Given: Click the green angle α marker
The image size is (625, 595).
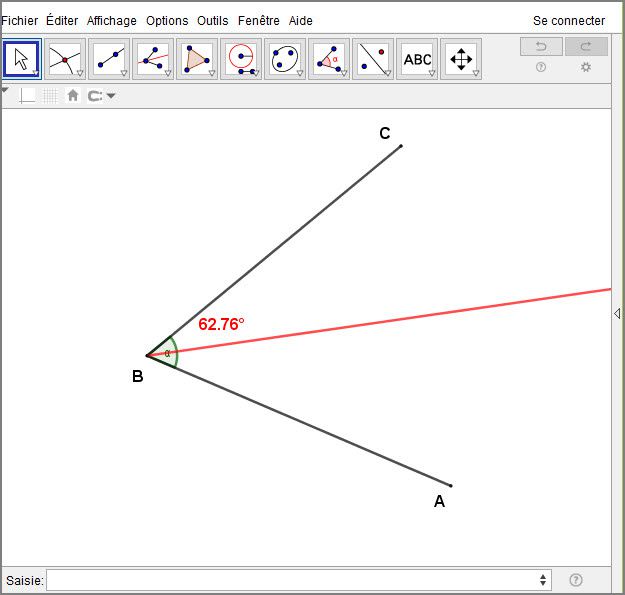Looking at the screenshot, I should point(169,353).
